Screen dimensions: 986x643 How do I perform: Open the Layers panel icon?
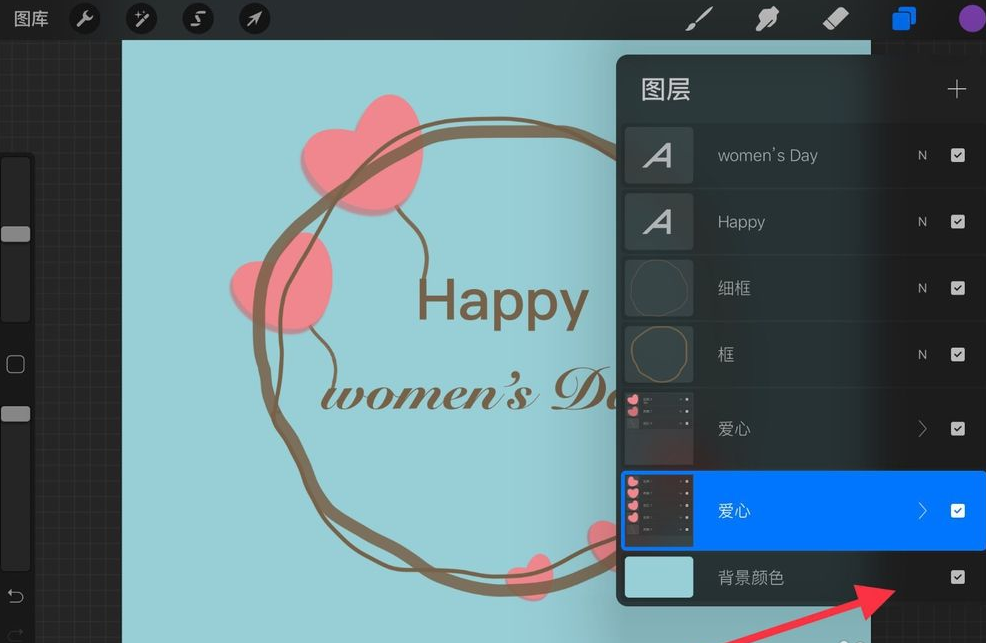tap(903, 18)
